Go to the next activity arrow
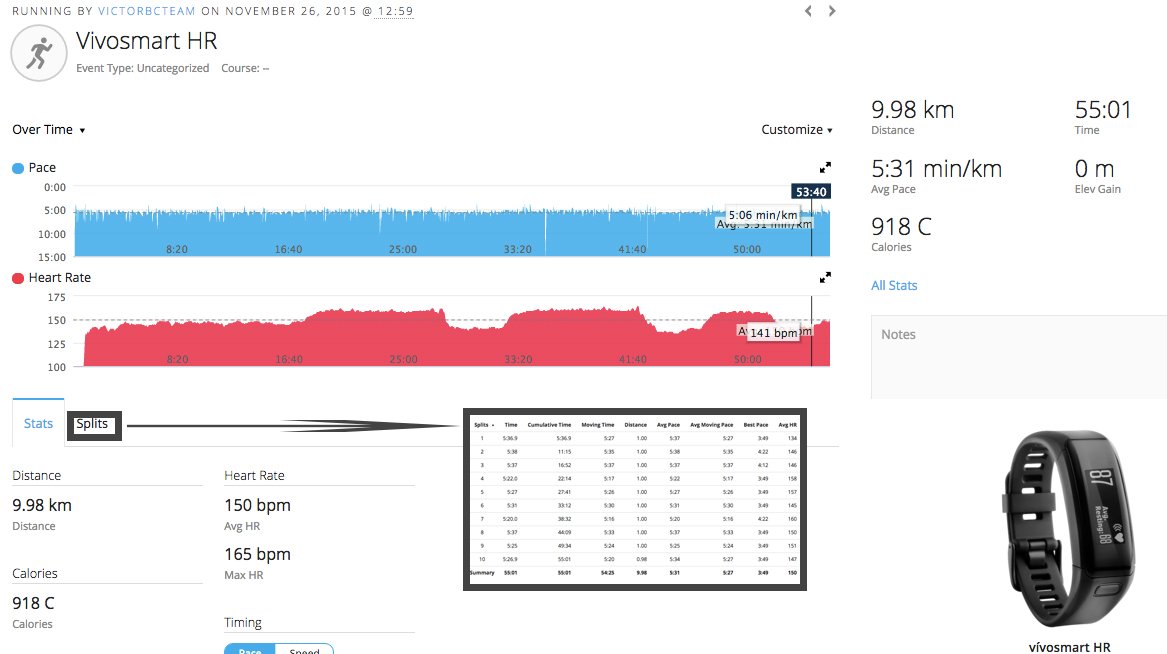The image size is (1167, 654). [832, 11]
